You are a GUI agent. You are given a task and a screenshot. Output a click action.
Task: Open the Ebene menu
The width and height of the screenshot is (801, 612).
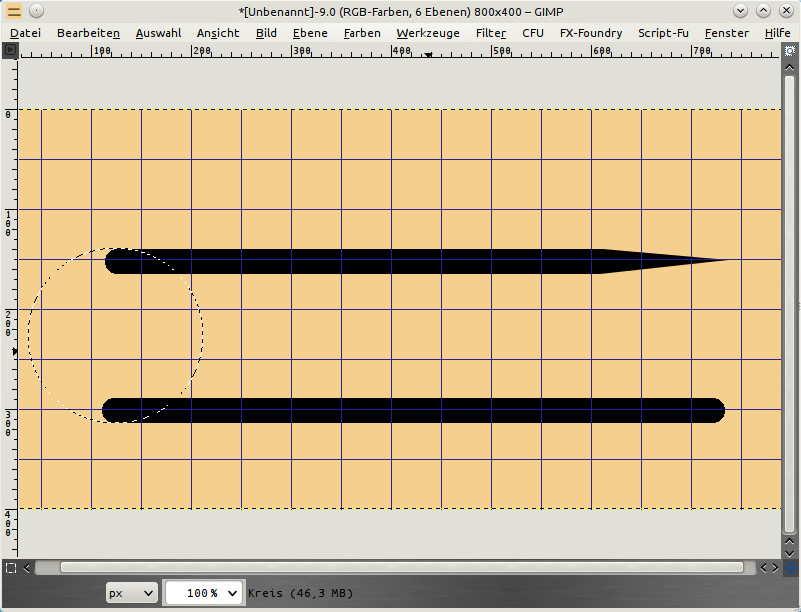[x=310, y=33]
